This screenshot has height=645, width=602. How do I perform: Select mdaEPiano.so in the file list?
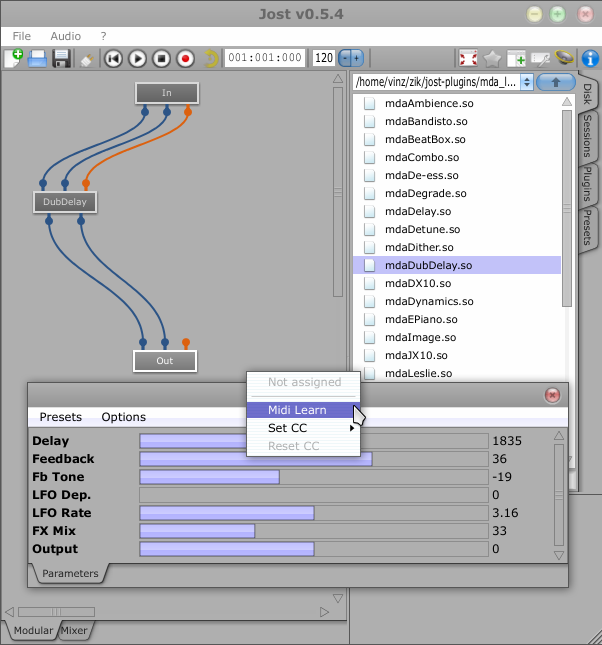tap(457, 320)
